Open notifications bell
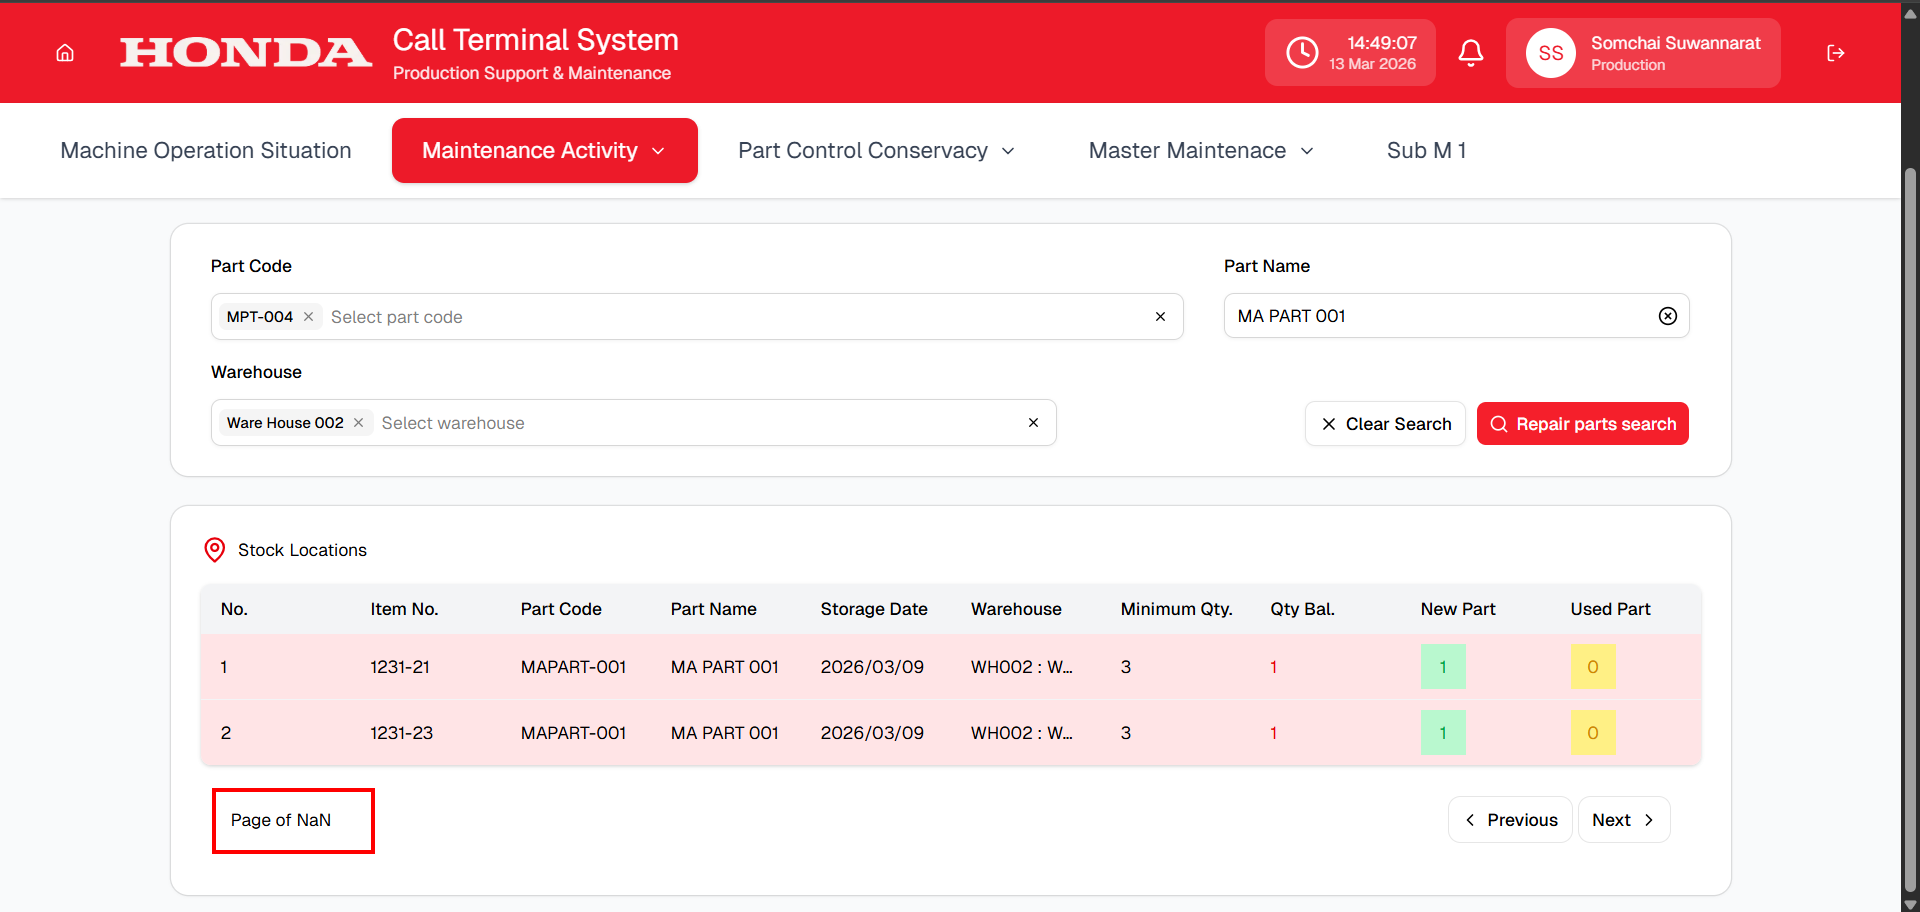This screenshot has width=1920, height=912. tap(1470, 53)
